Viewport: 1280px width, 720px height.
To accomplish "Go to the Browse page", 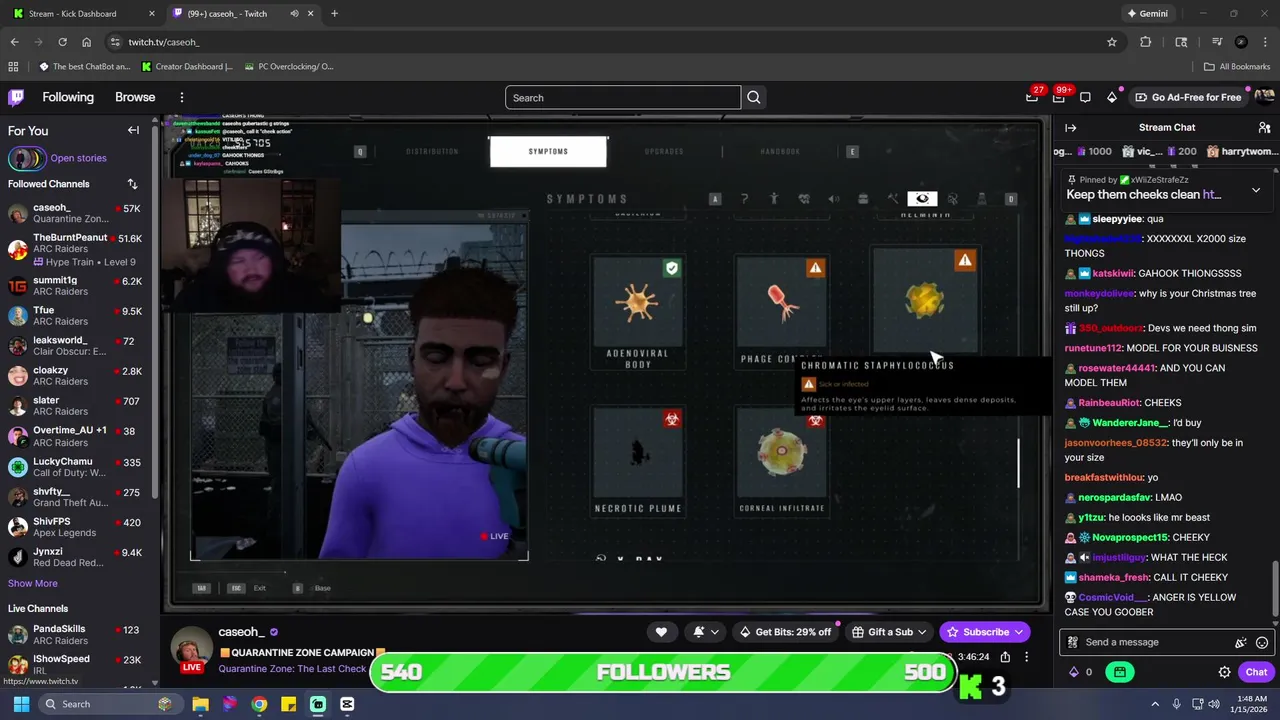I will tap(135, 97).
